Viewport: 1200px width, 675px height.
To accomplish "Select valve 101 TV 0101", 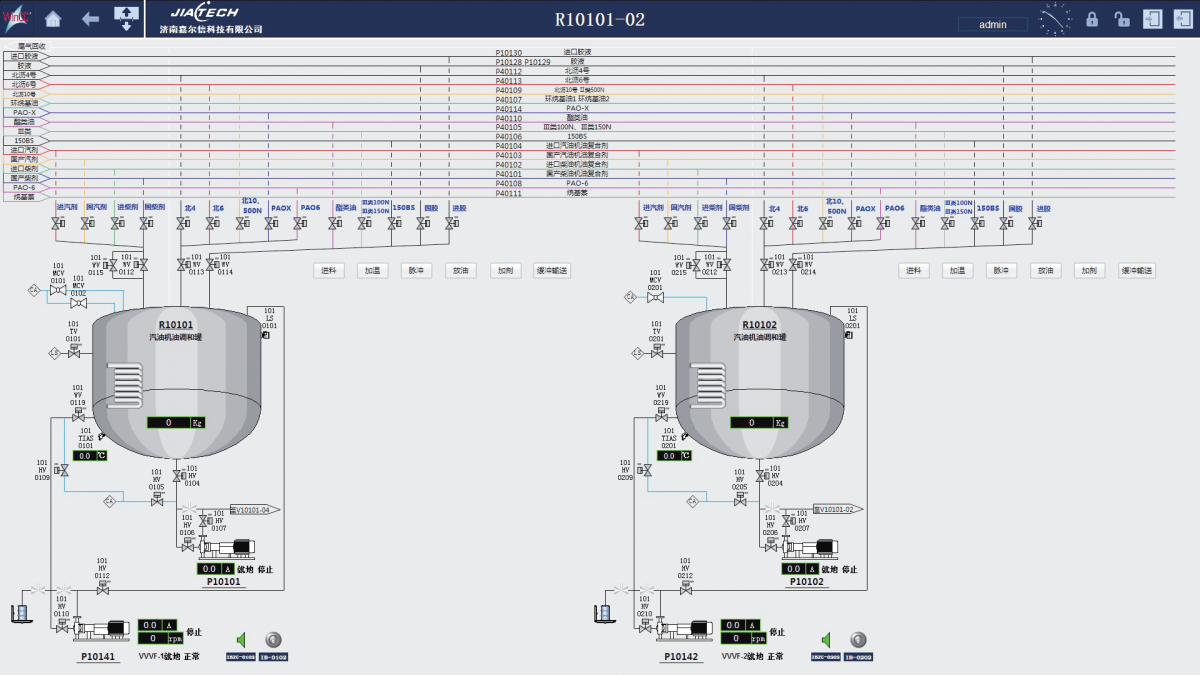I will [x=75, y=352].
